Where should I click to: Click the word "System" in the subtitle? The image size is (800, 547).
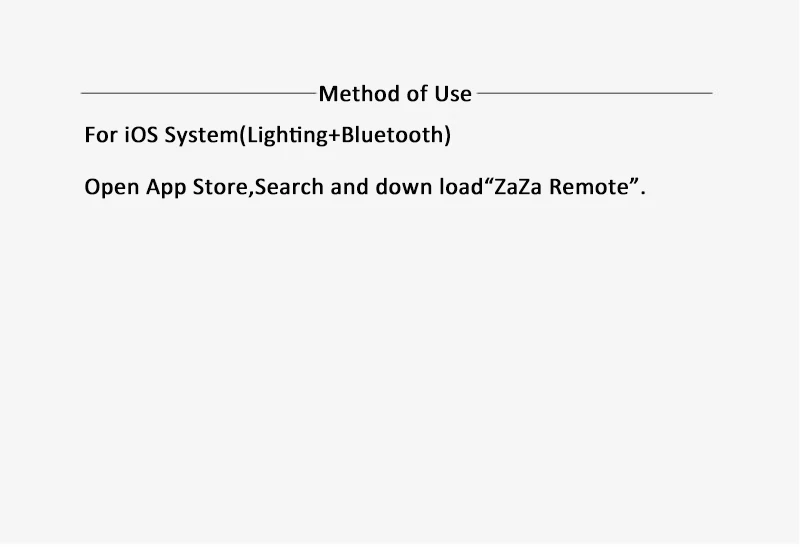(202, 136)
